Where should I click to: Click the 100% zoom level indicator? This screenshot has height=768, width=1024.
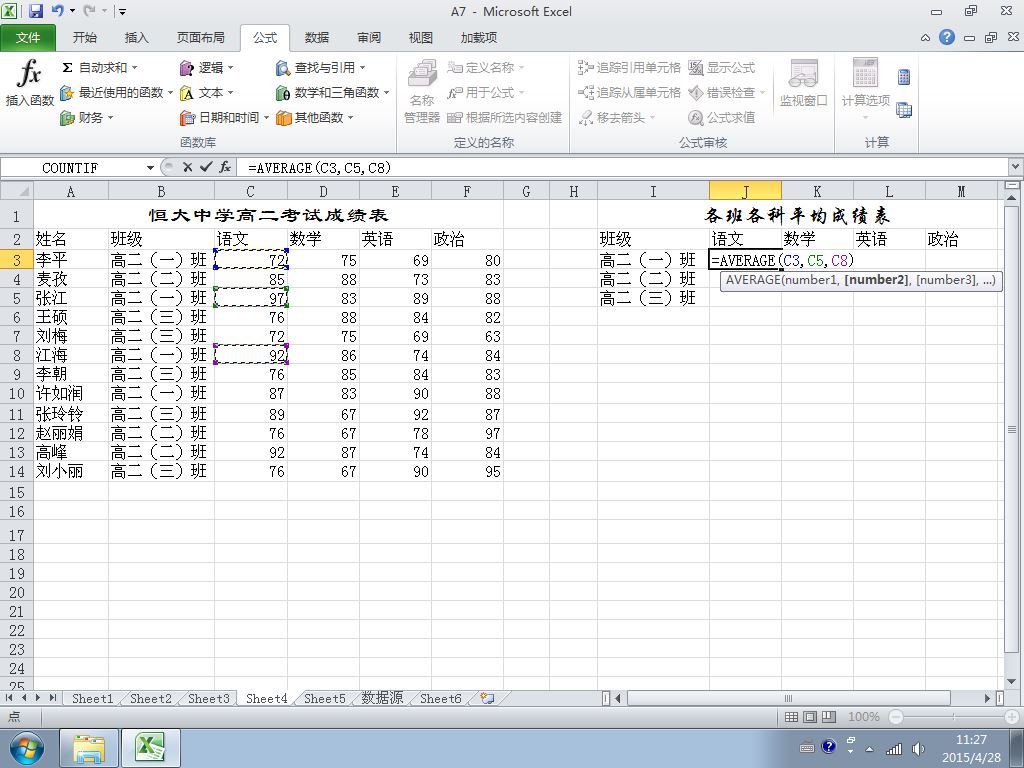863,717
